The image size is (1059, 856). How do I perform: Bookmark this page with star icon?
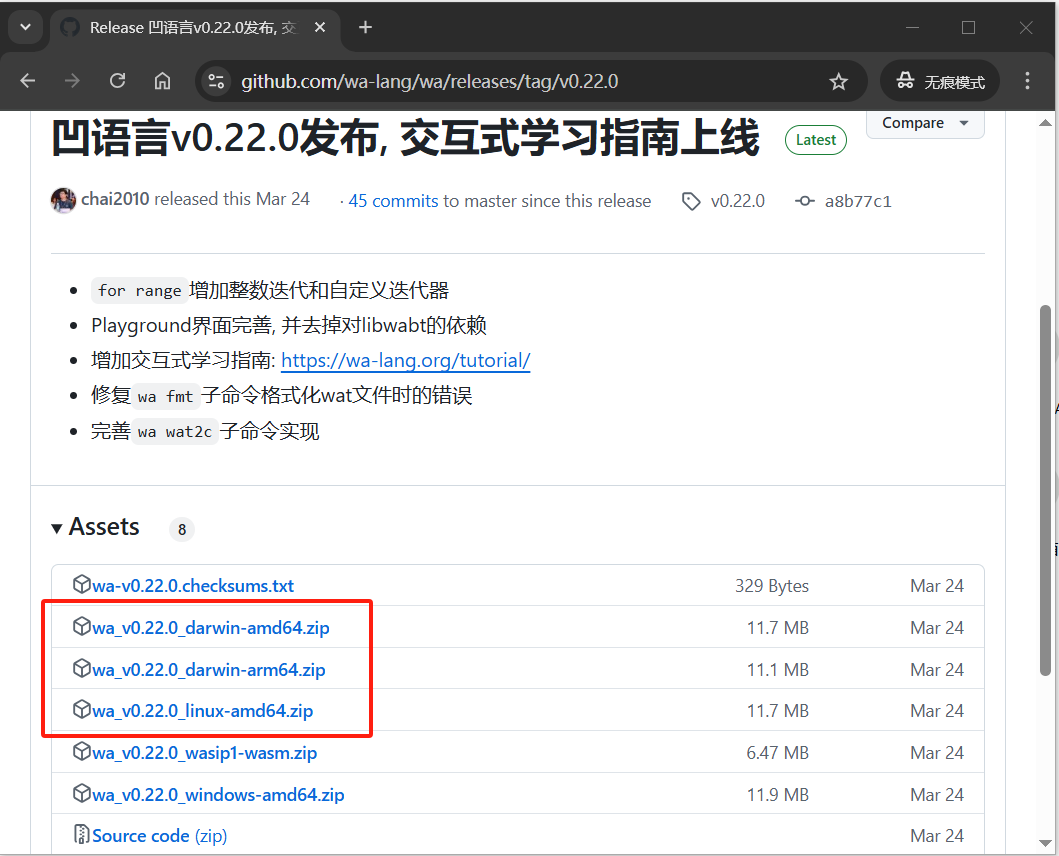coord(838,81)
